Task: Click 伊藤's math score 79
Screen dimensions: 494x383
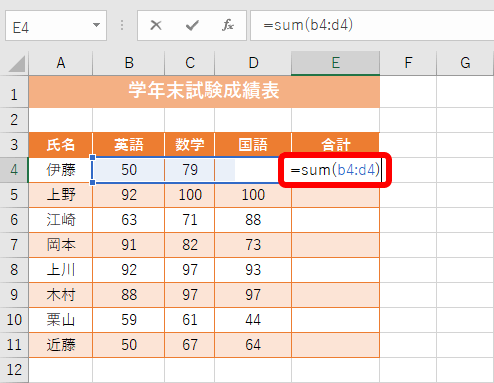Action: [x=190, y=170]
